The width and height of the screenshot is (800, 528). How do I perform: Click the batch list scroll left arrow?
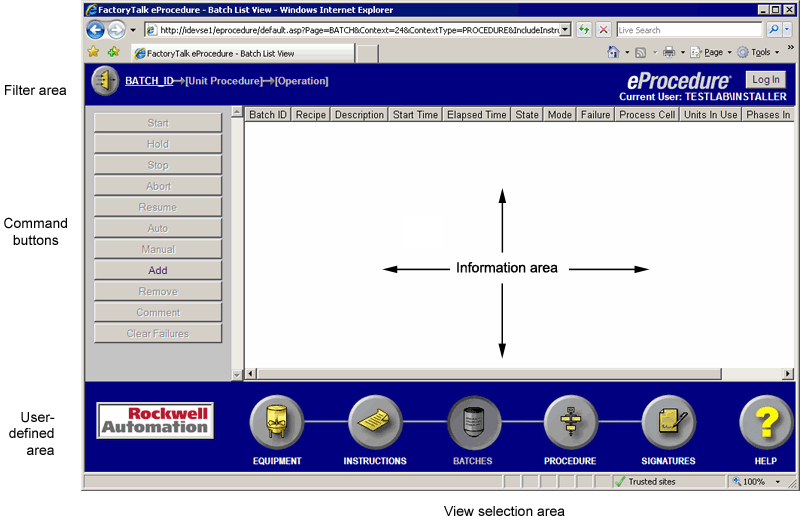pos(251,374)
